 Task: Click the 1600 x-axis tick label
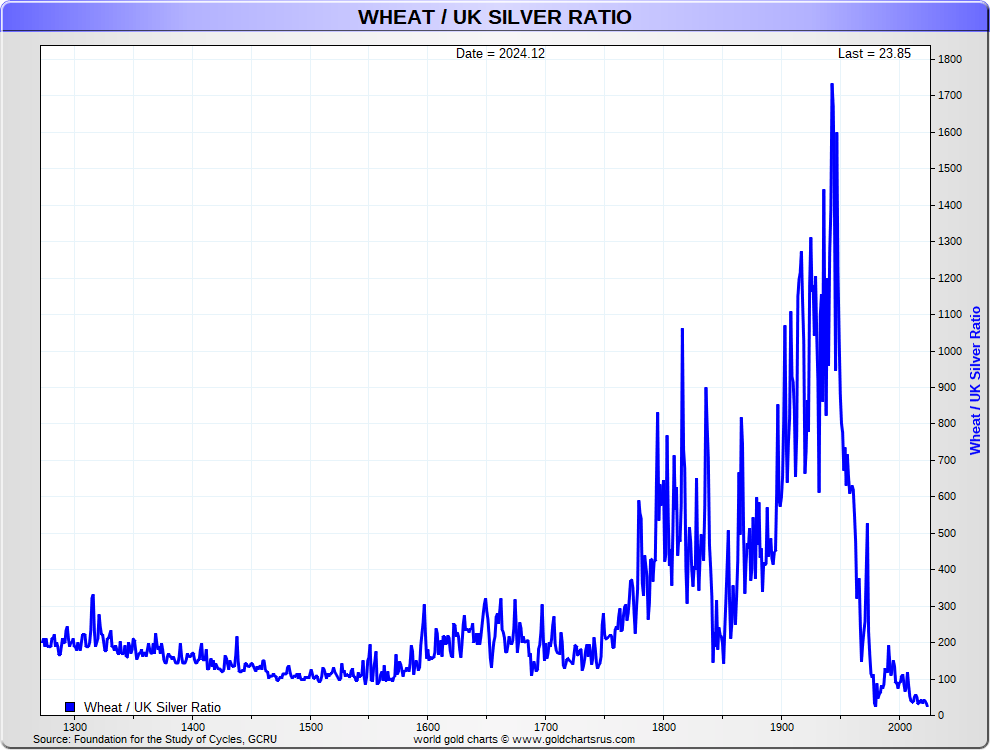tap(427, 727)
